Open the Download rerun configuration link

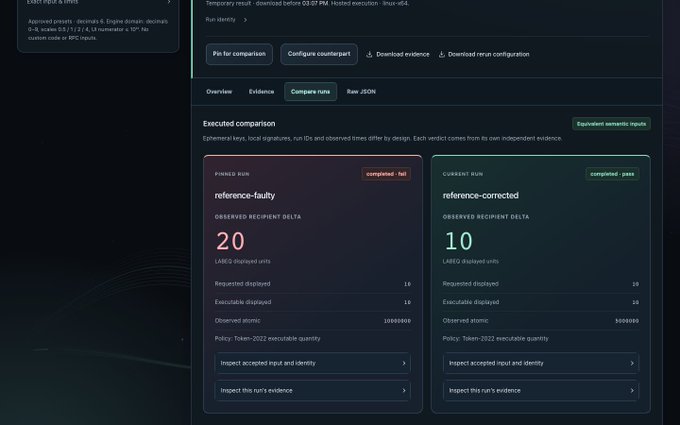[x=484, y=54]
